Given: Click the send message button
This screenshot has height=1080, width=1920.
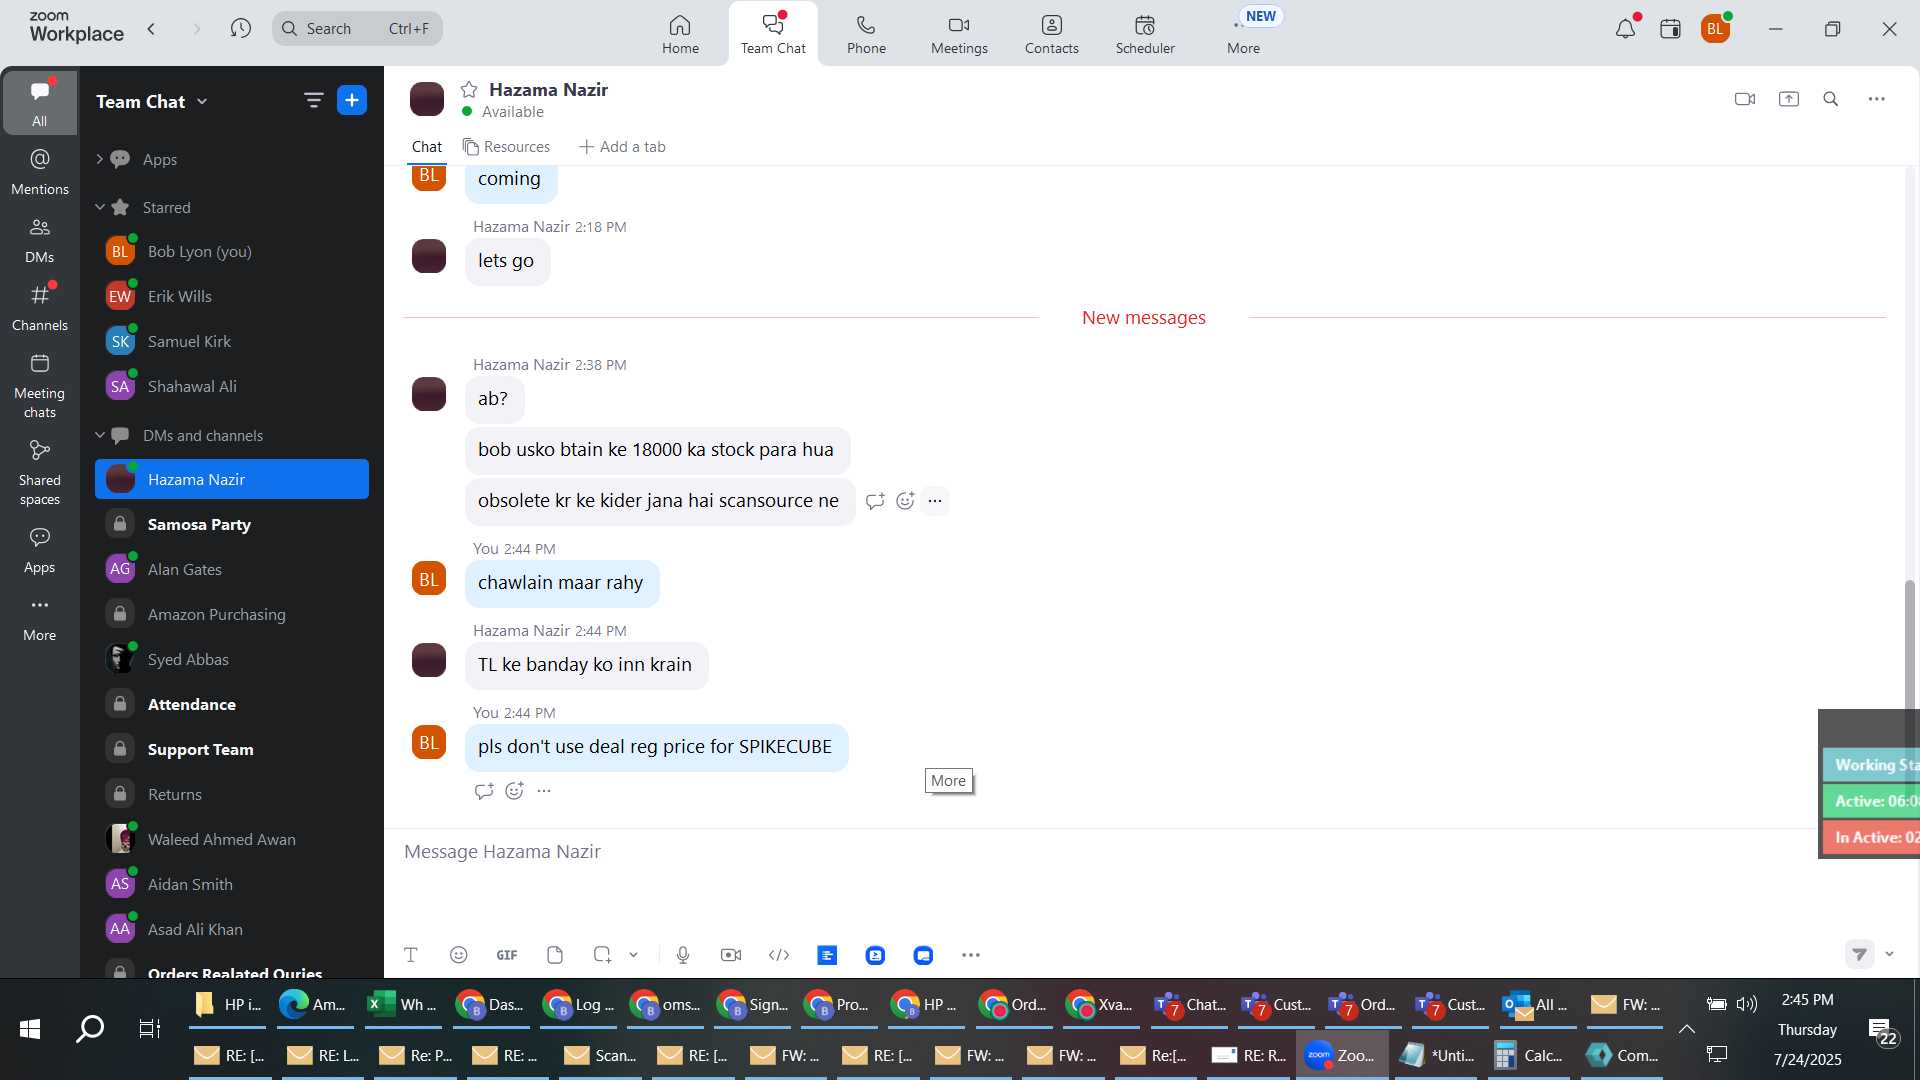Looking at the screenshot, I should (1859, 954).
